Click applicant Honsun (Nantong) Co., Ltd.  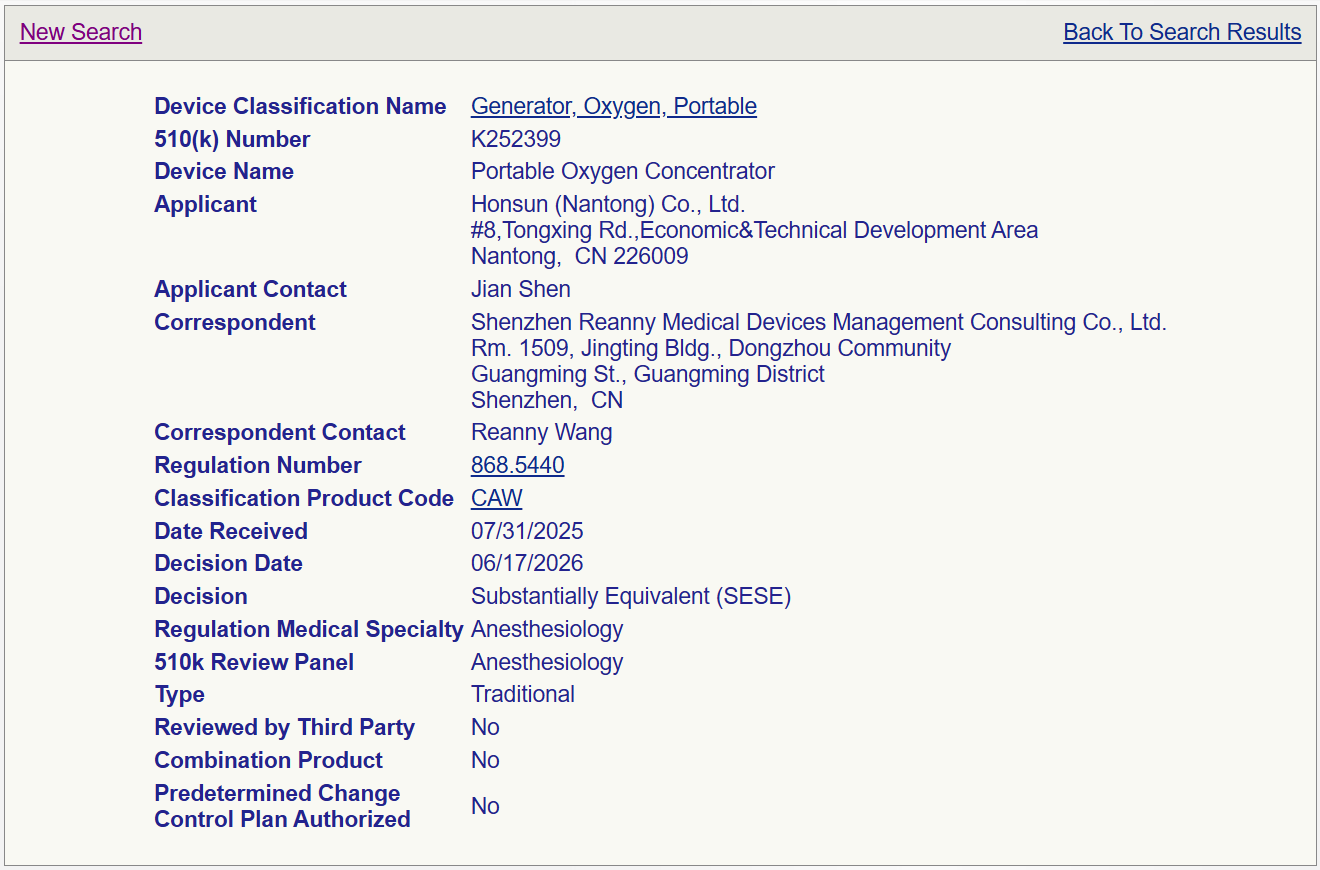tap(608, 204)
